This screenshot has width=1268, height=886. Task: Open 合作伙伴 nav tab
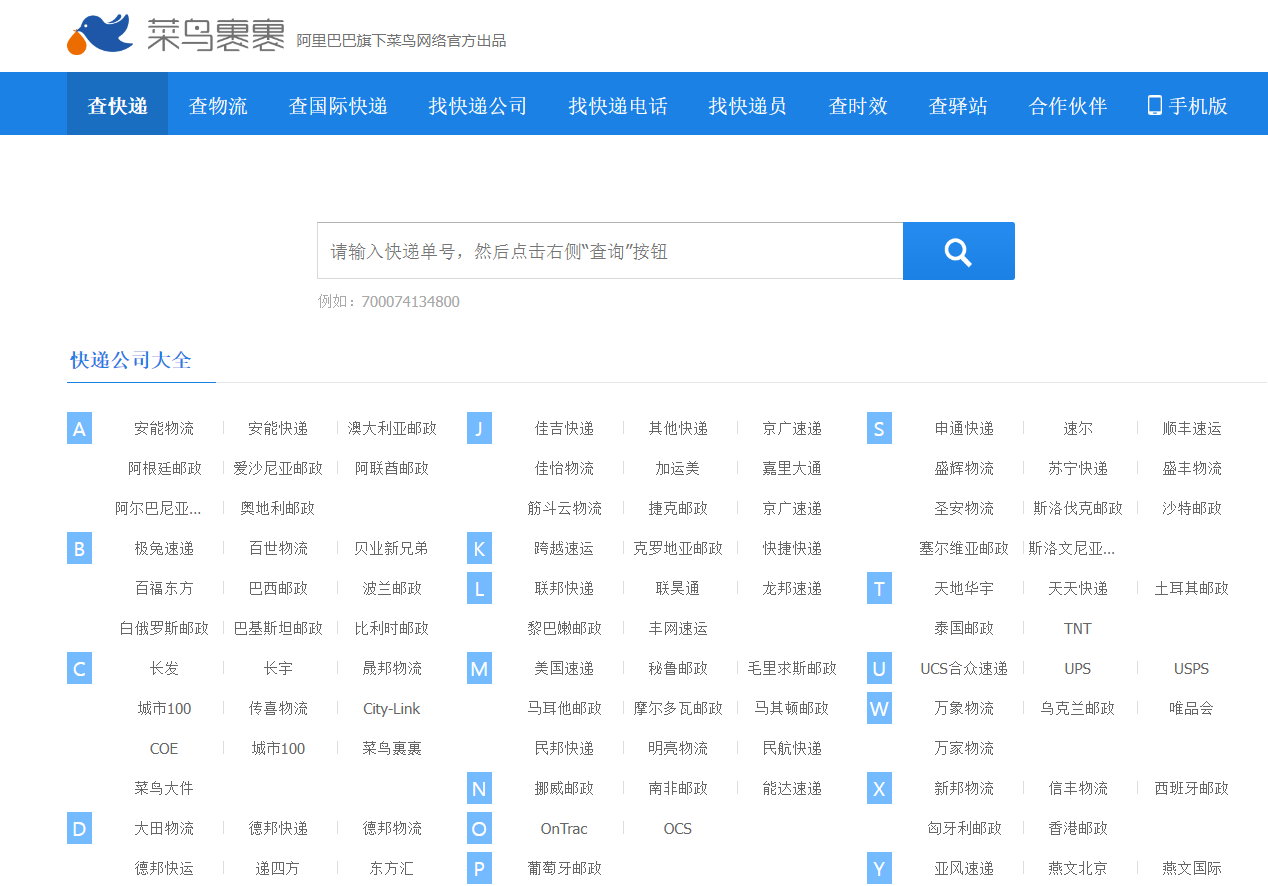(1068, 105)
